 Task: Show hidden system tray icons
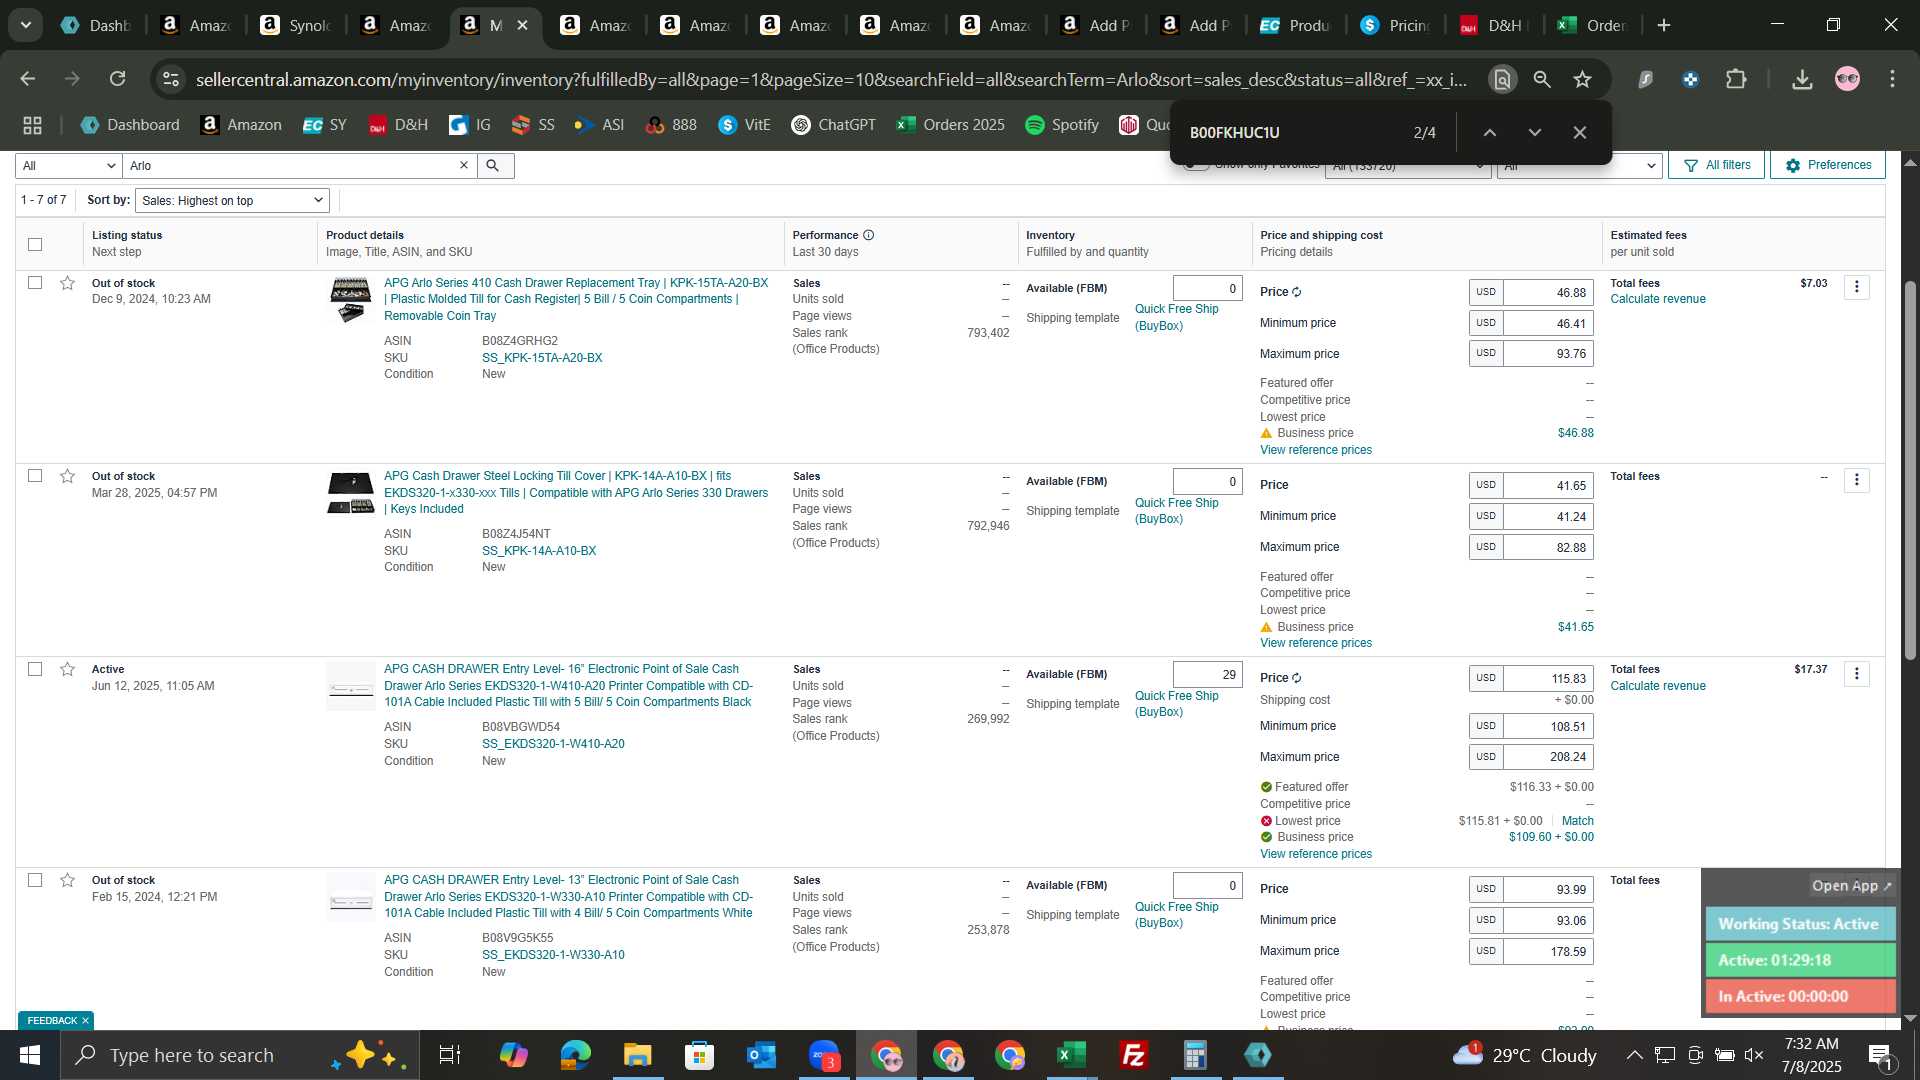point(1634,1055)
